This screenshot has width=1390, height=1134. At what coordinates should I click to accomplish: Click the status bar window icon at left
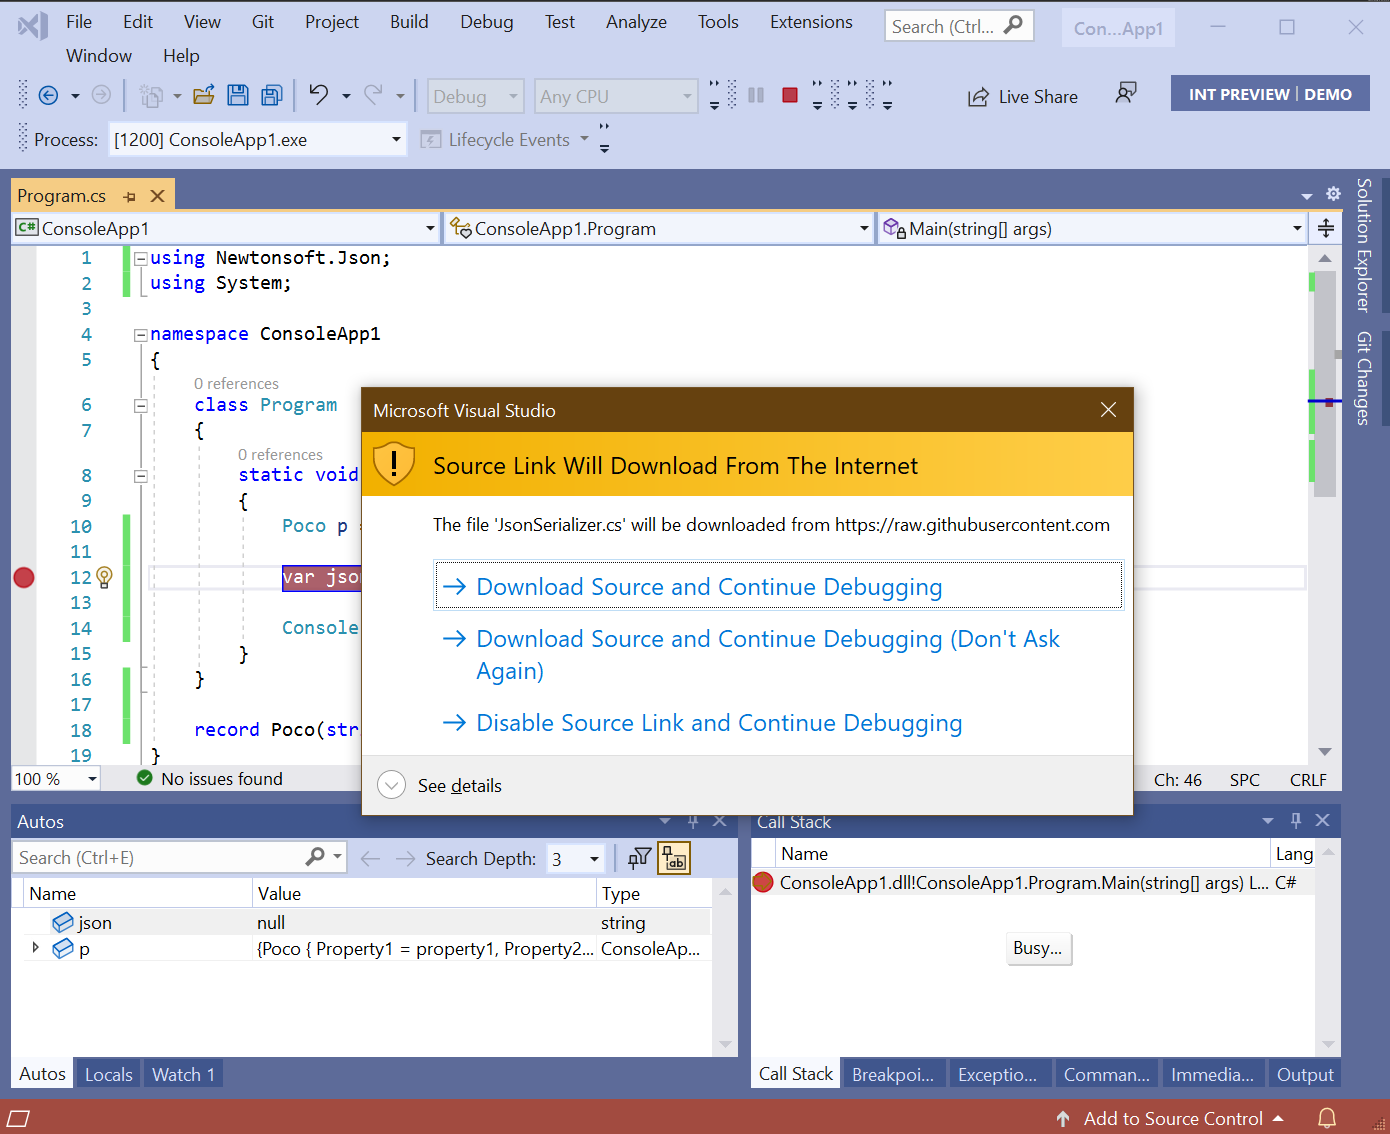(19, 1118)
